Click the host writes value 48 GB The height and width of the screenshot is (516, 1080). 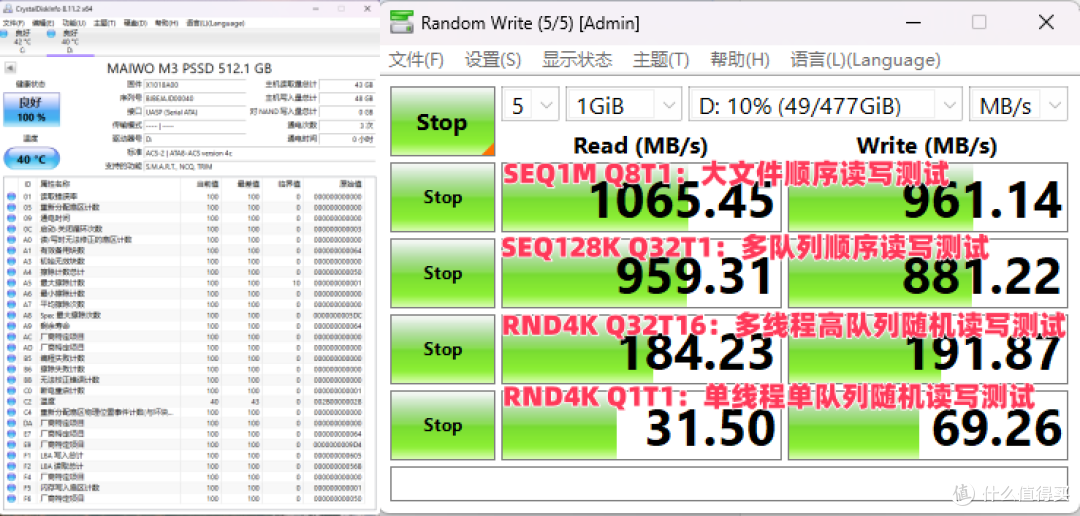347,98
